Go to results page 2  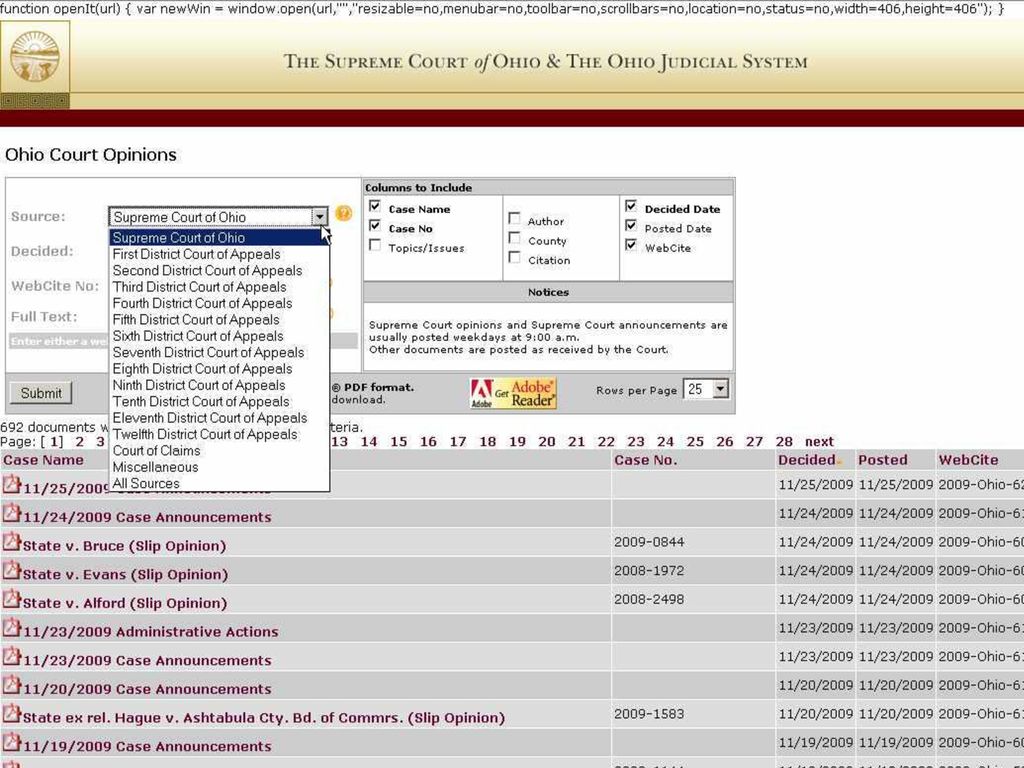pyautogui.click(x=80, y=441)
